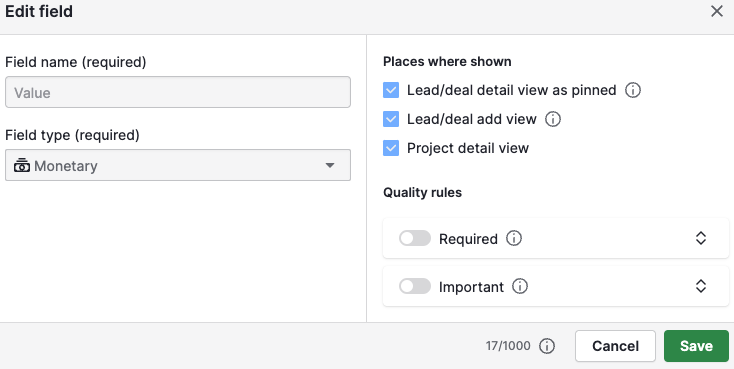Click the Field name Value input
Image resolution: width=734 pixels, height=369 pixels.
178,92
